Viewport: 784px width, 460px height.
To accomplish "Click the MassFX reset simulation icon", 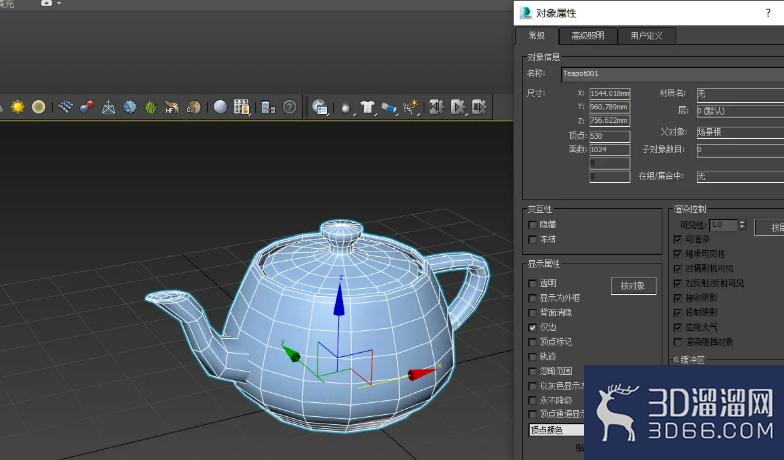I will 436,106.
